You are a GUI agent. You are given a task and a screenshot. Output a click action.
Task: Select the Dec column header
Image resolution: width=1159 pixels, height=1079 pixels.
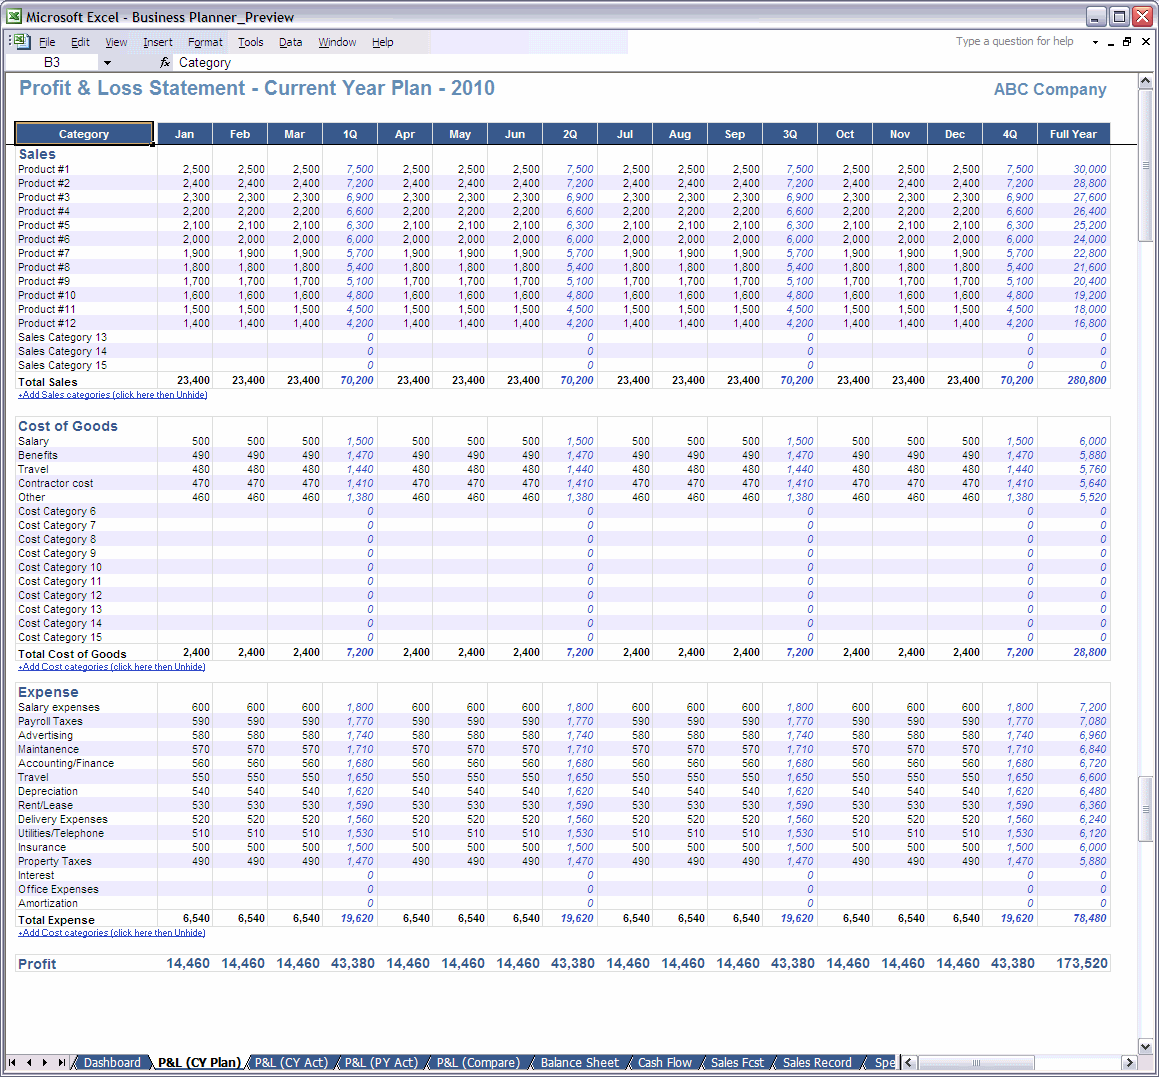[954, 134]
